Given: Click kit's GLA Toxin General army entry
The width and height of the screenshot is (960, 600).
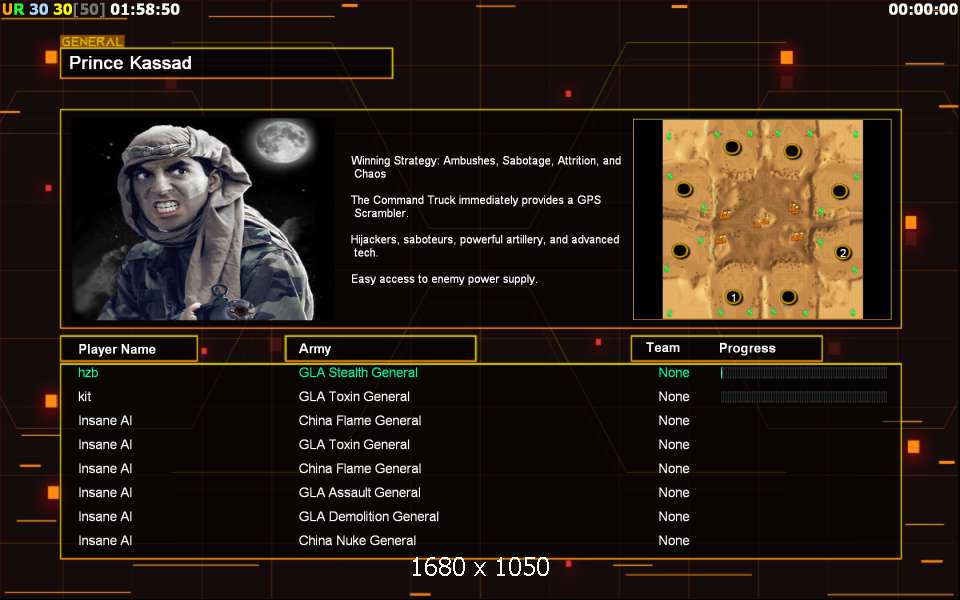Looking at the screenshot, I should coord(354,396).
